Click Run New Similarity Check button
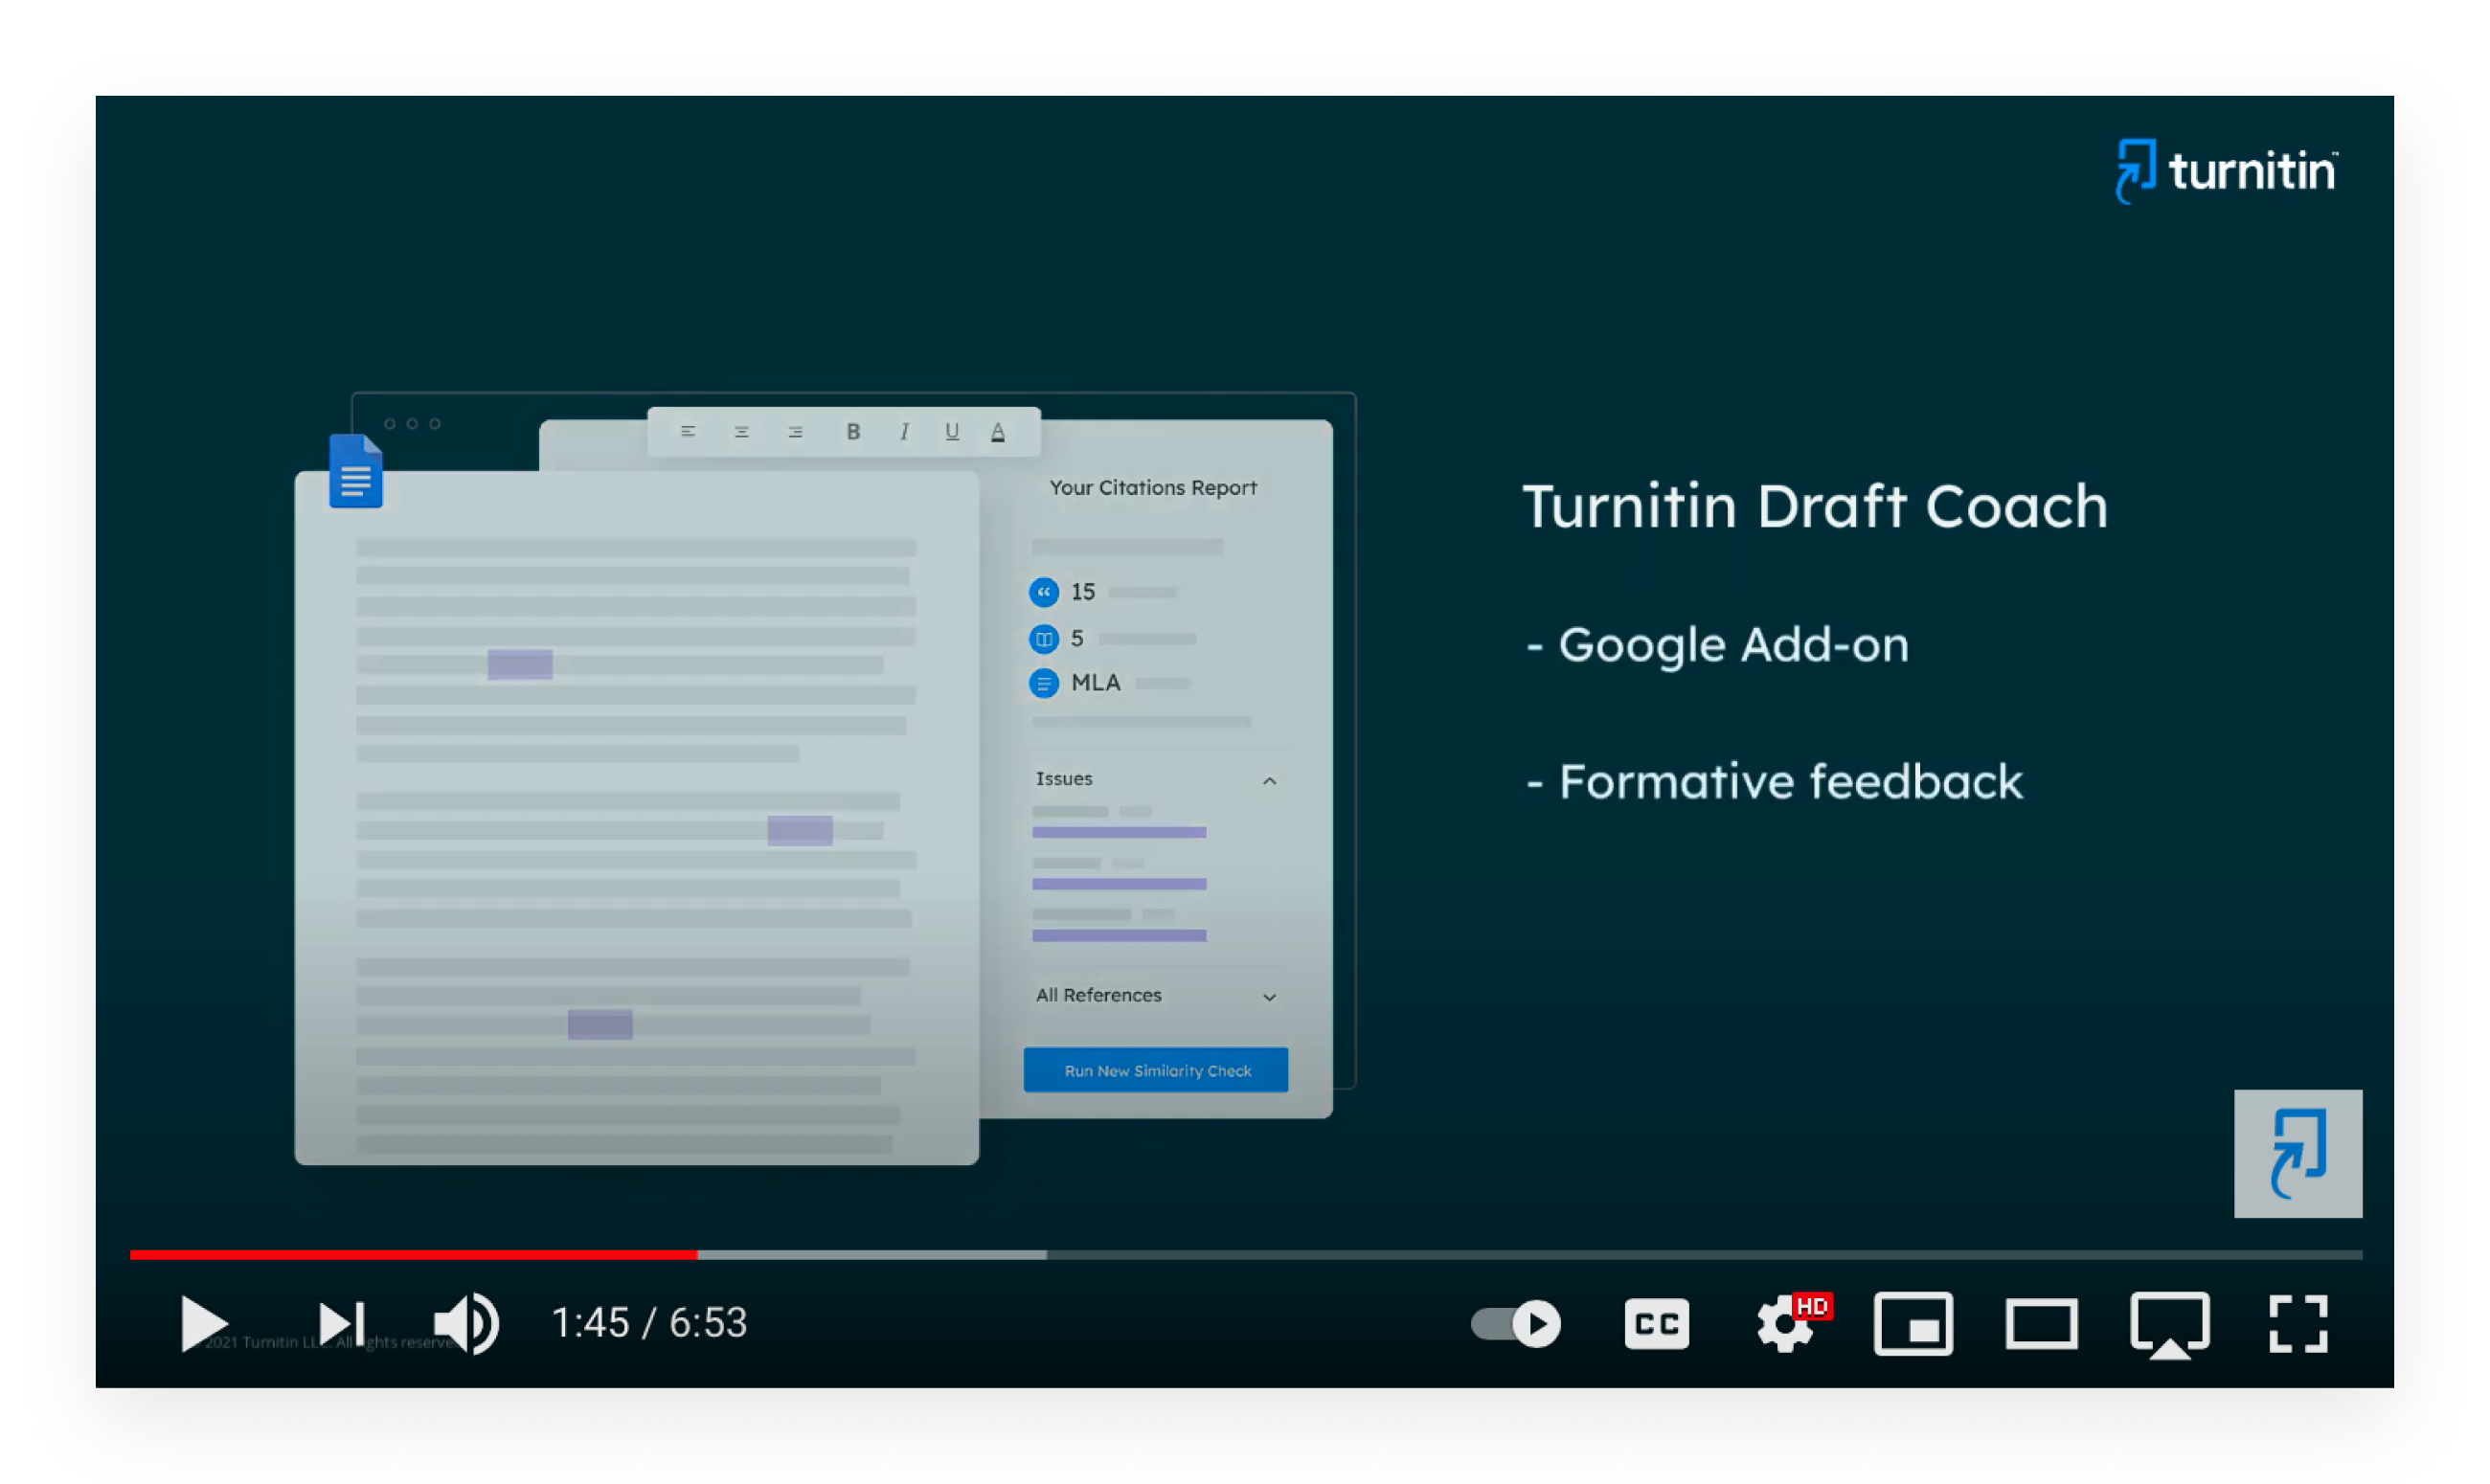 (1155, 1070)
